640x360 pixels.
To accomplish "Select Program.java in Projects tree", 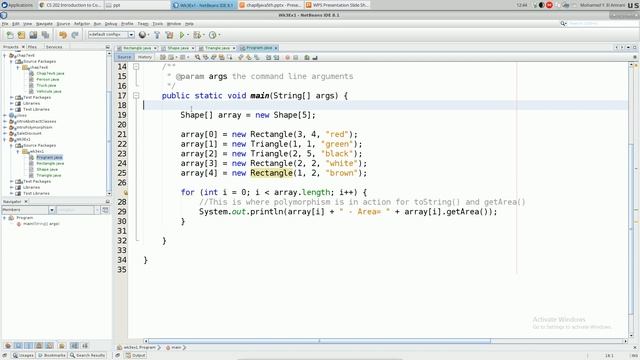I will pos(49,157).
